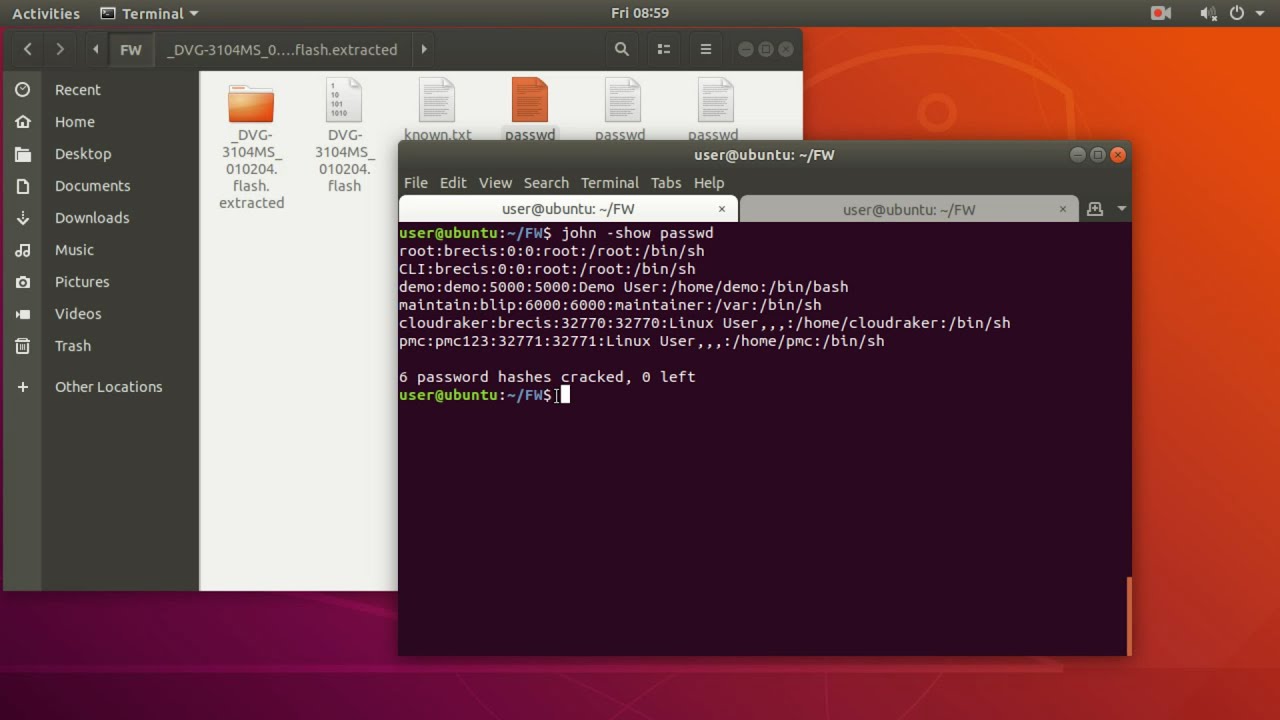The image size is (1280, 720).
Task: Select the known.txt file
Action: click(437, 101)
